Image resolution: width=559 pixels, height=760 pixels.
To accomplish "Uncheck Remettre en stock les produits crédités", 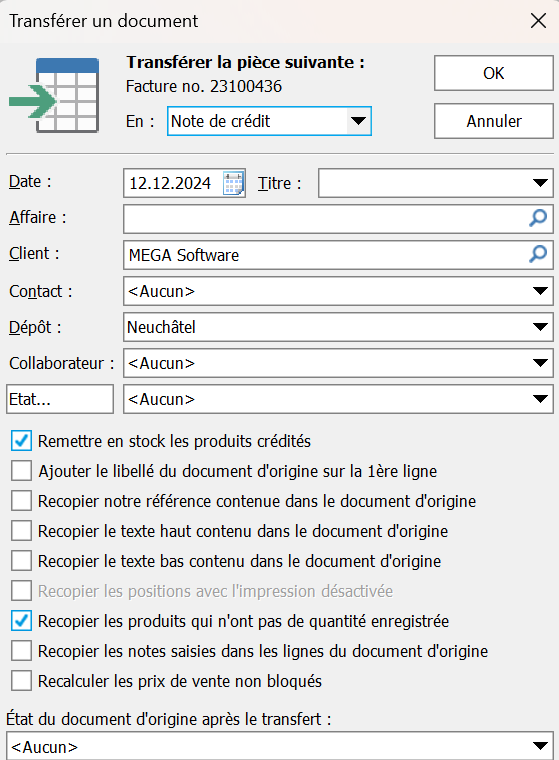I will coord(21,441).
